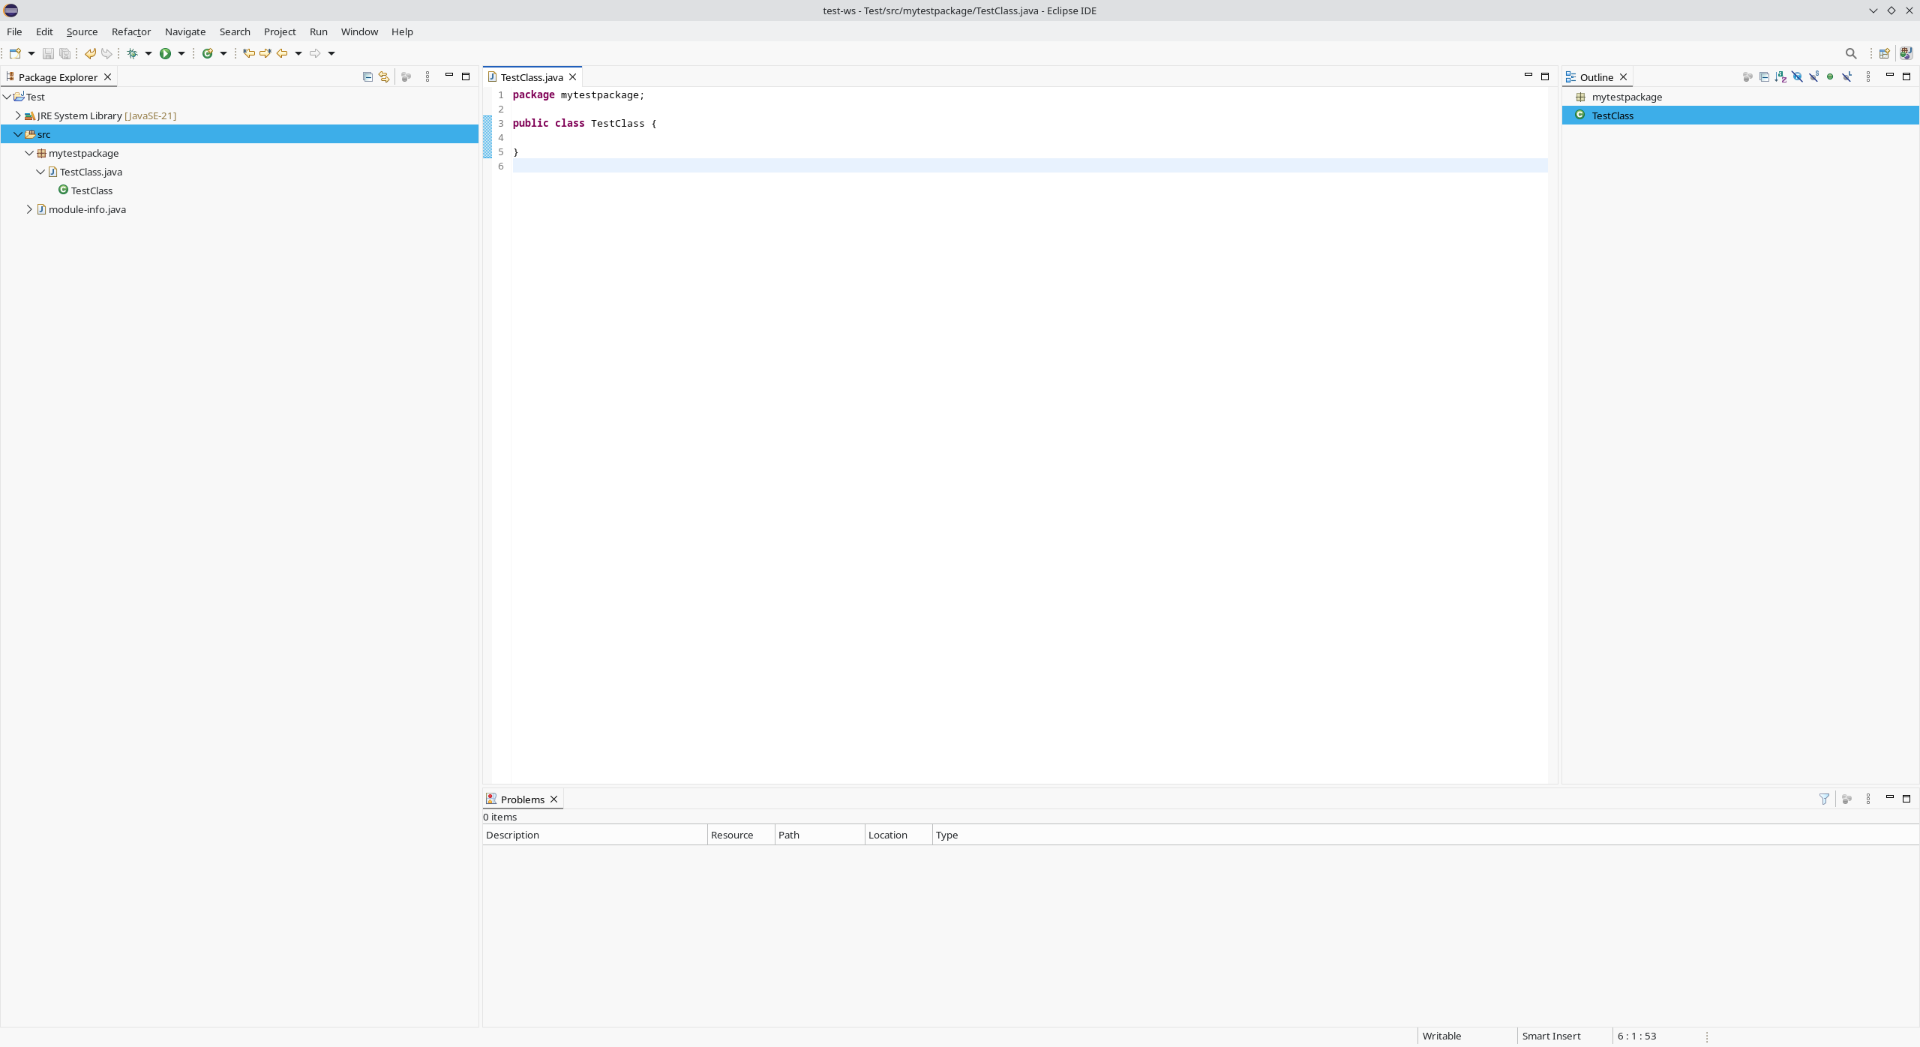Click the toolbar search magnifier icon

(x=1851, y=54)
